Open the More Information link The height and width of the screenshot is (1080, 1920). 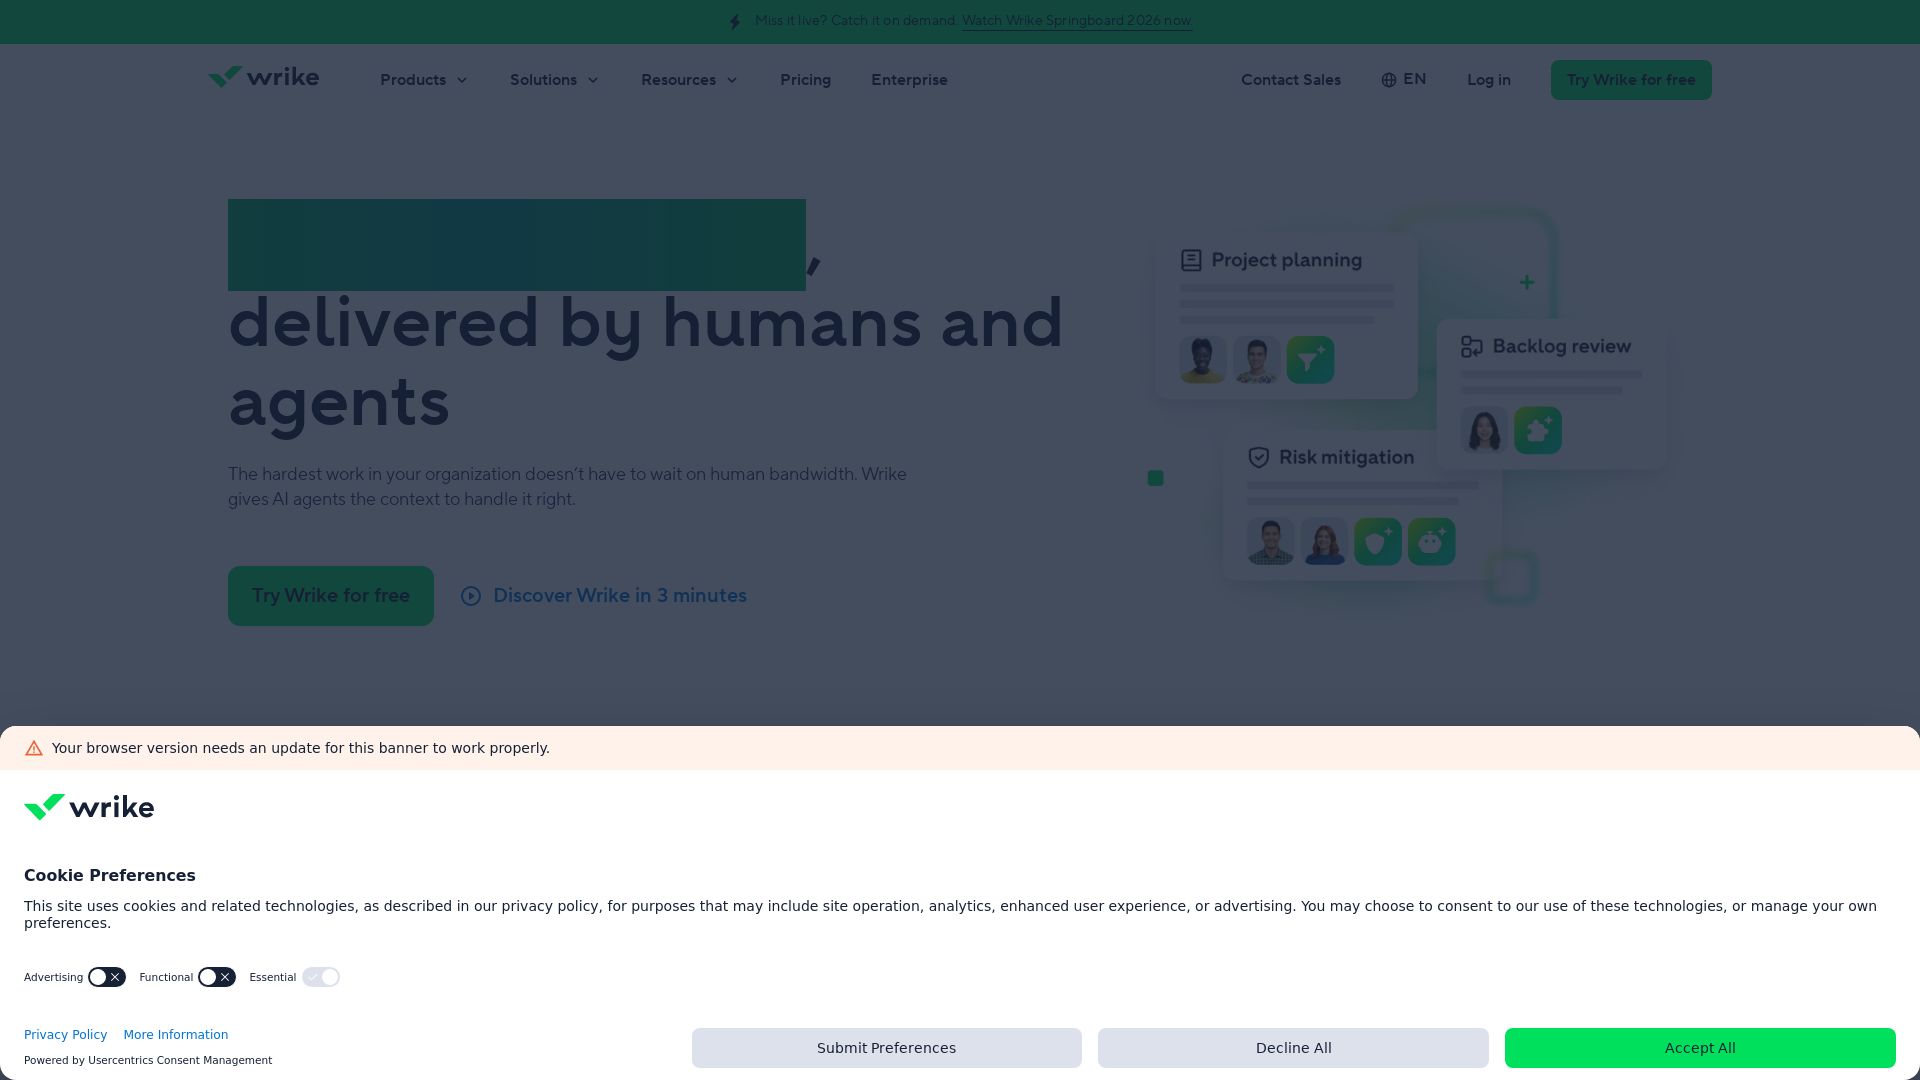coord(176,1035)
